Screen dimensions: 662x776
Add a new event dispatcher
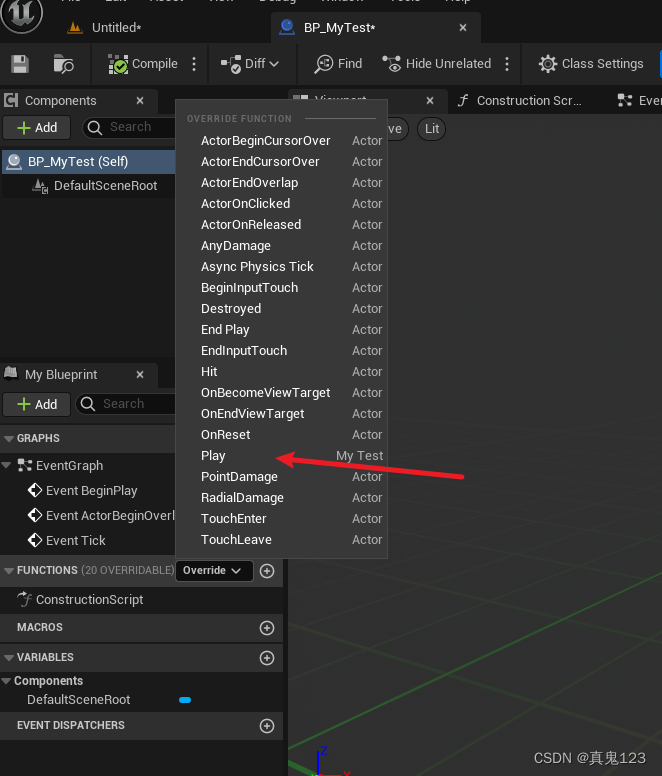click(x=267, y=726)
